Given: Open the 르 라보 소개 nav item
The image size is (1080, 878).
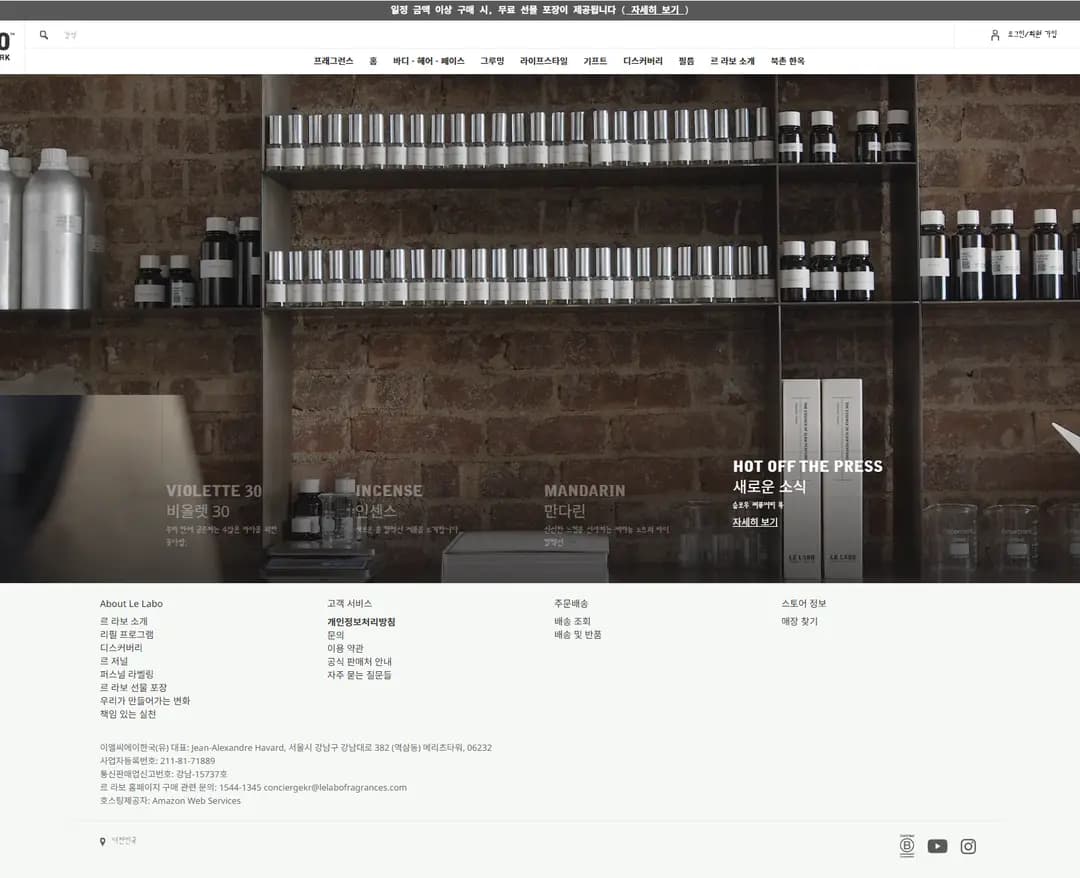Looking at the screenshot, I should (x=732, y=61).
